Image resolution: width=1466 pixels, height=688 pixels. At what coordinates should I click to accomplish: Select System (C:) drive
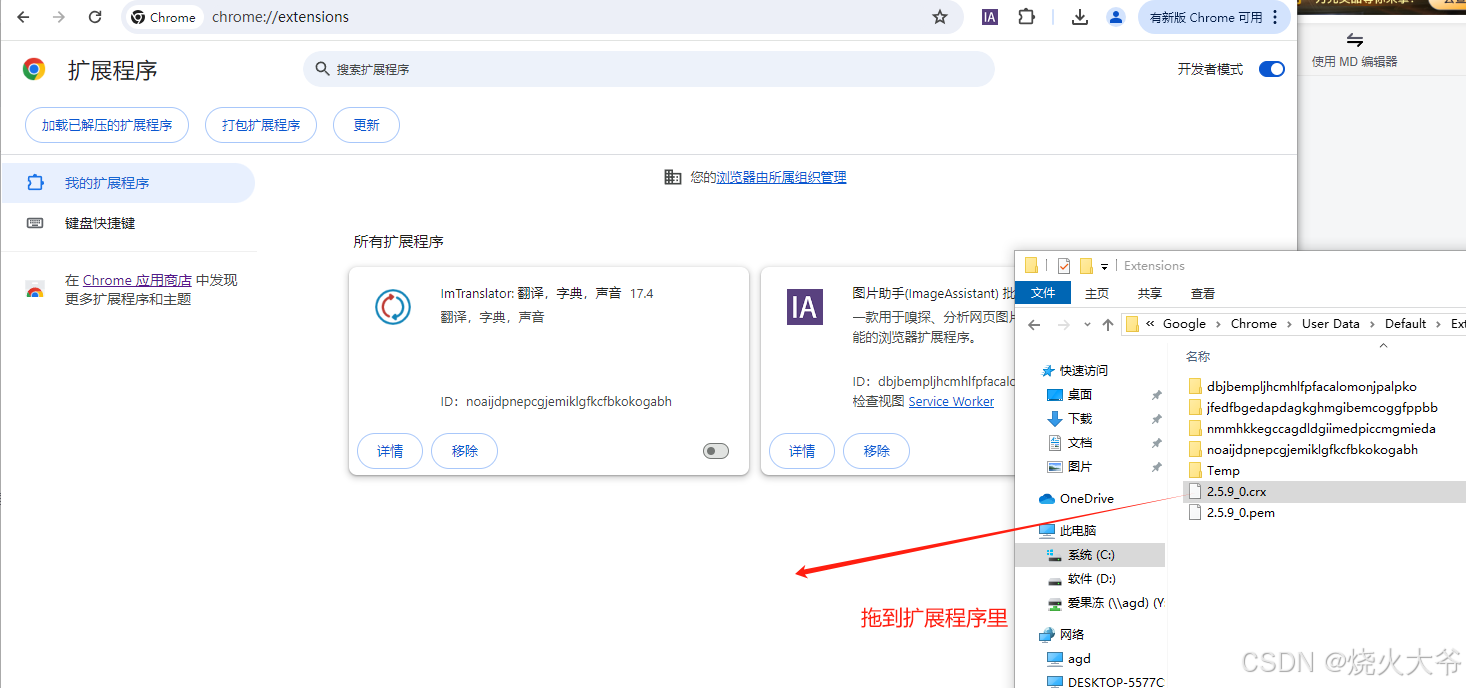[1090, 554]
